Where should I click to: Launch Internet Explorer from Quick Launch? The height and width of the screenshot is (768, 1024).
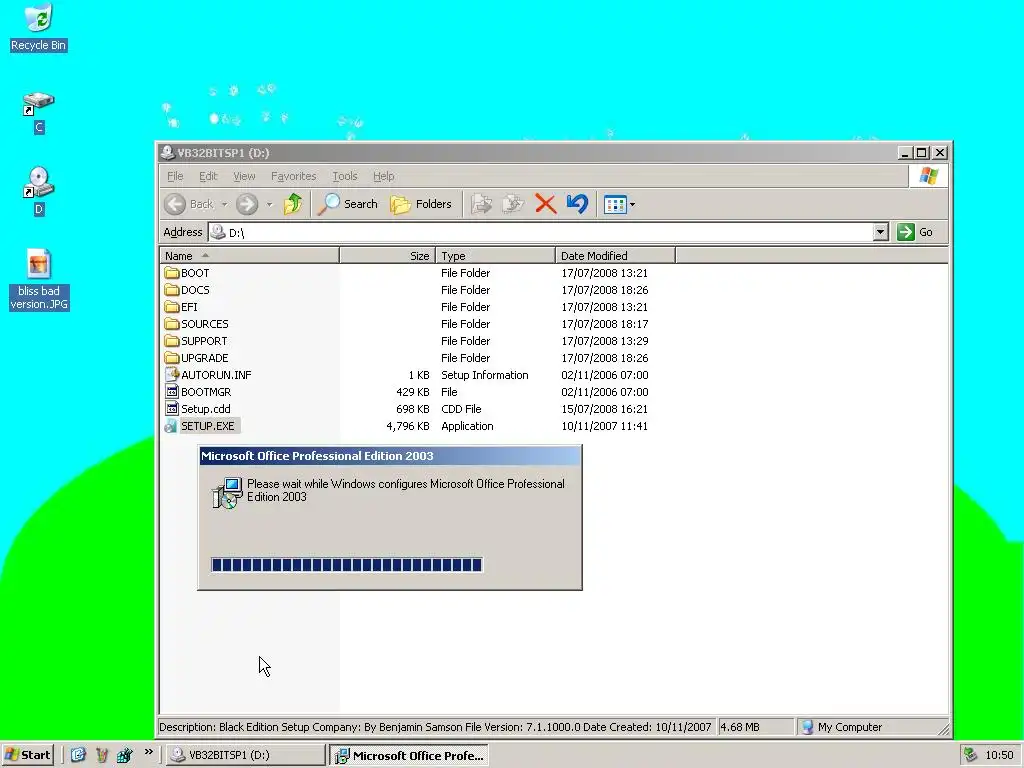pyautogui.click(x=78, y=755)
